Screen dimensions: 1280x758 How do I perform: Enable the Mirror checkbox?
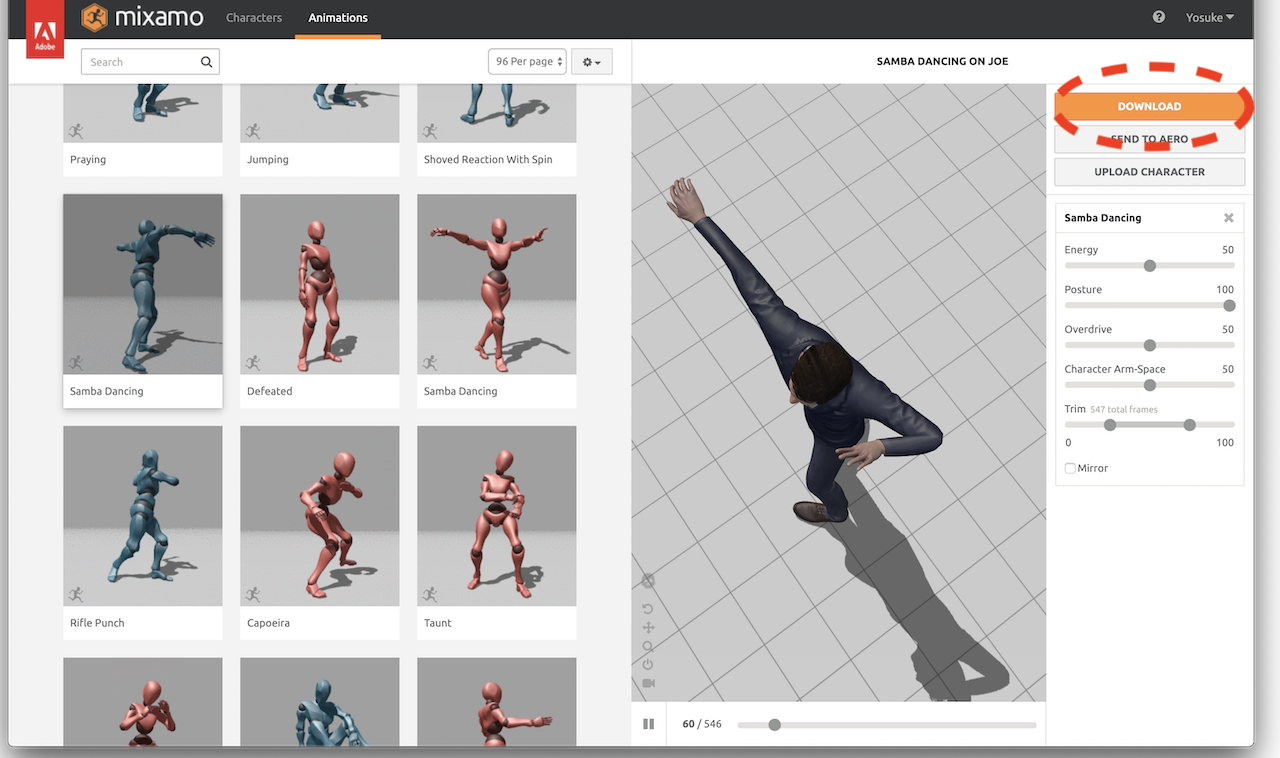pyautogui.click(x=1070, y=468)
